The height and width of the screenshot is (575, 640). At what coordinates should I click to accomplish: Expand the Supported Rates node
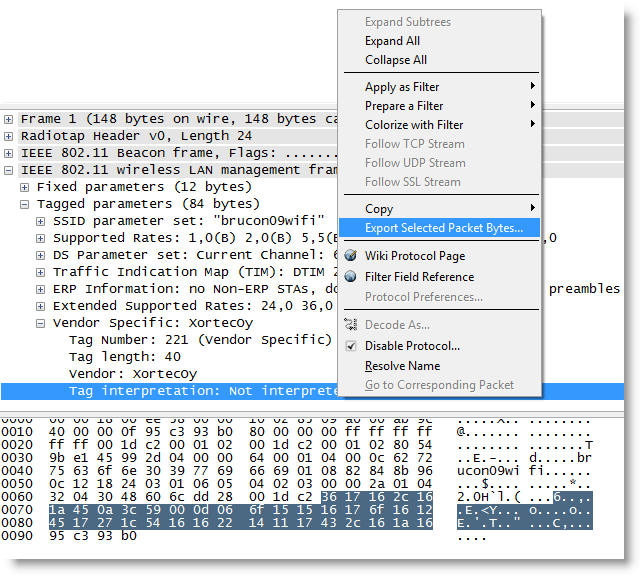click(x=40, y=238)
